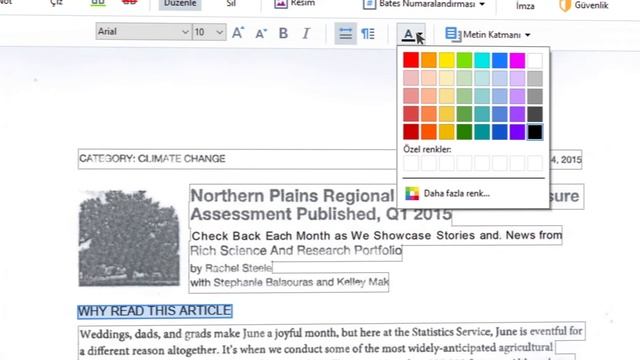Click the selected WHY READ THIS ARTICLE heading

155,311
